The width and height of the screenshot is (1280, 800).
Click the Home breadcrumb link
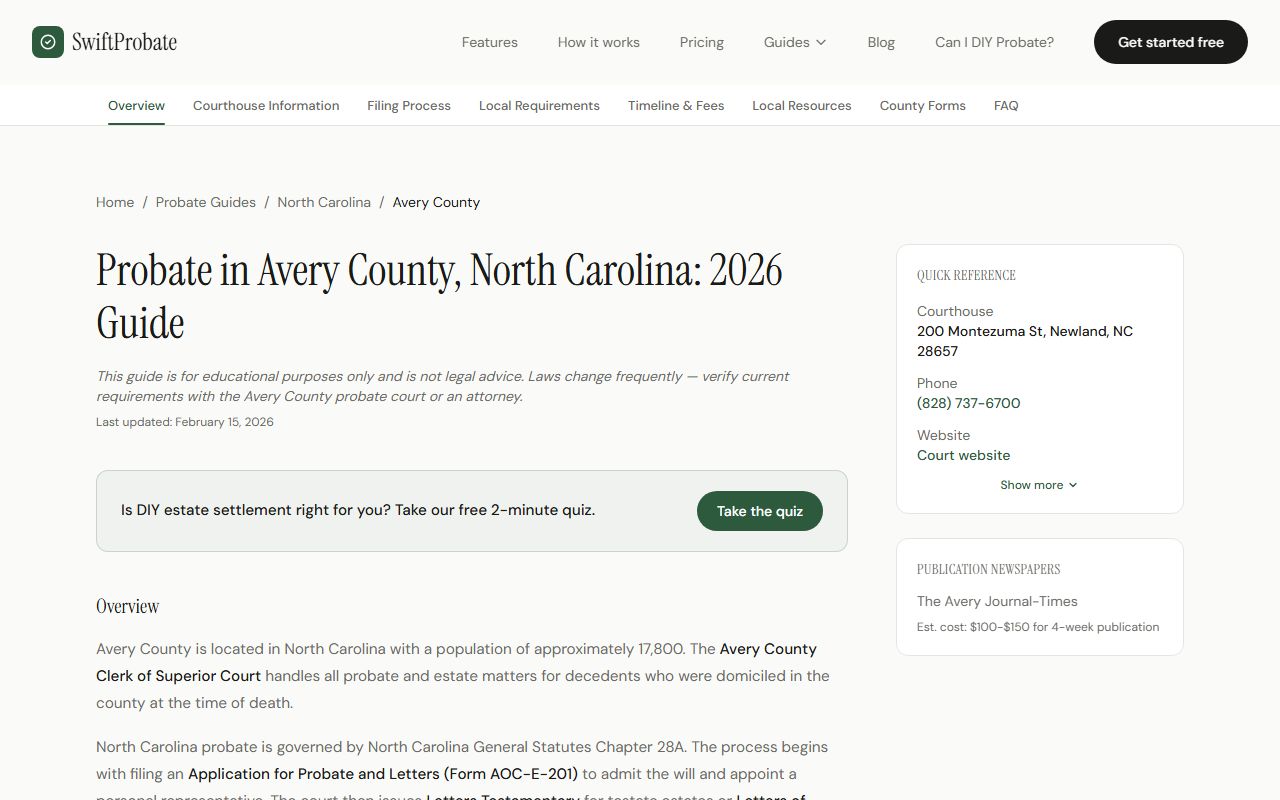tap(115, 202)
